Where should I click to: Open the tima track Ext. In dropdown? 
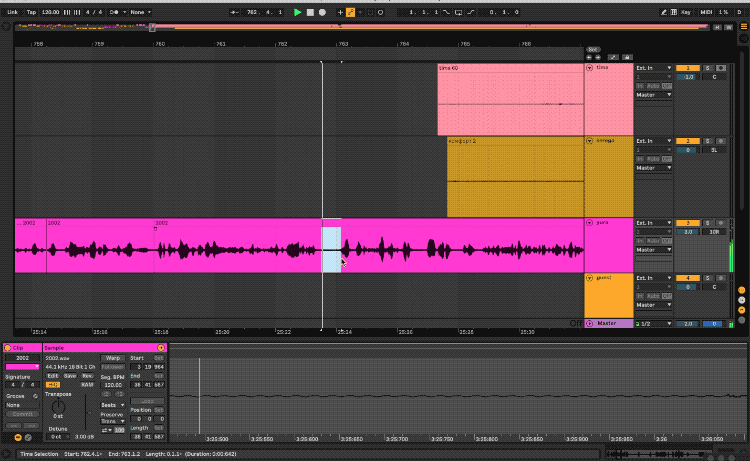click(653, 68)
